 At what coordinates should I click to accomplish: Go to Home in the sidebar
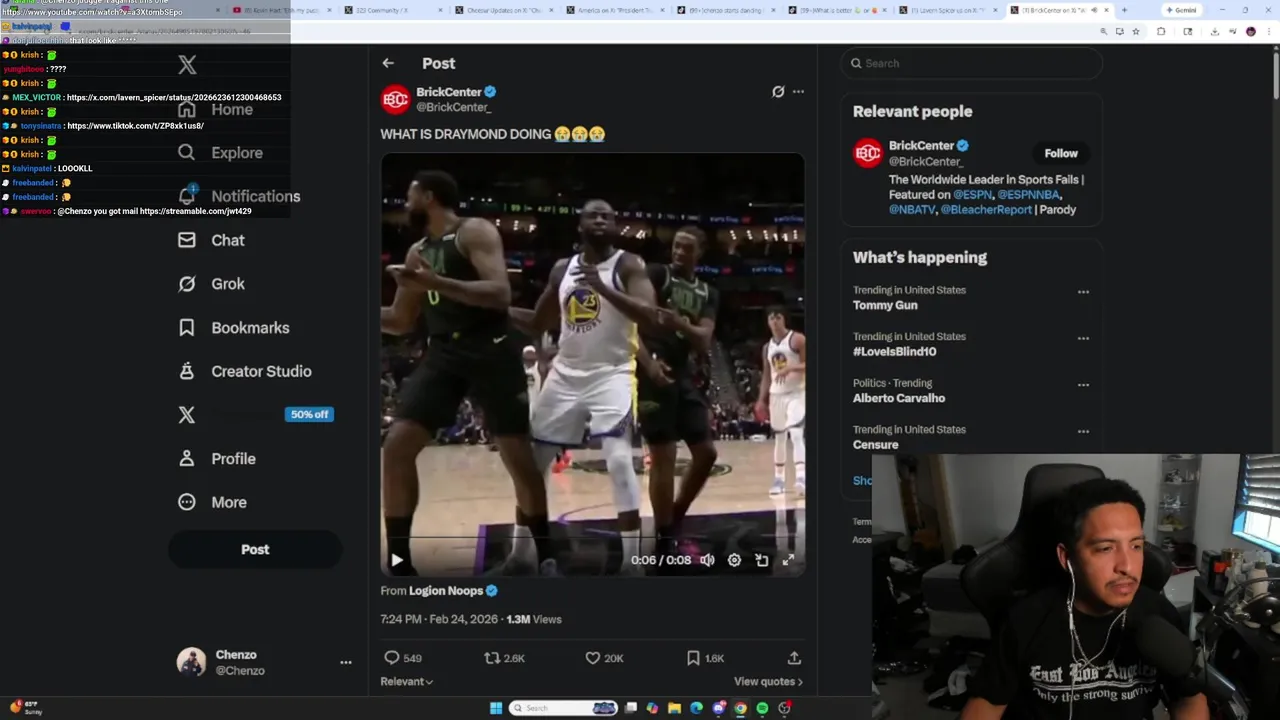point(215,109)
